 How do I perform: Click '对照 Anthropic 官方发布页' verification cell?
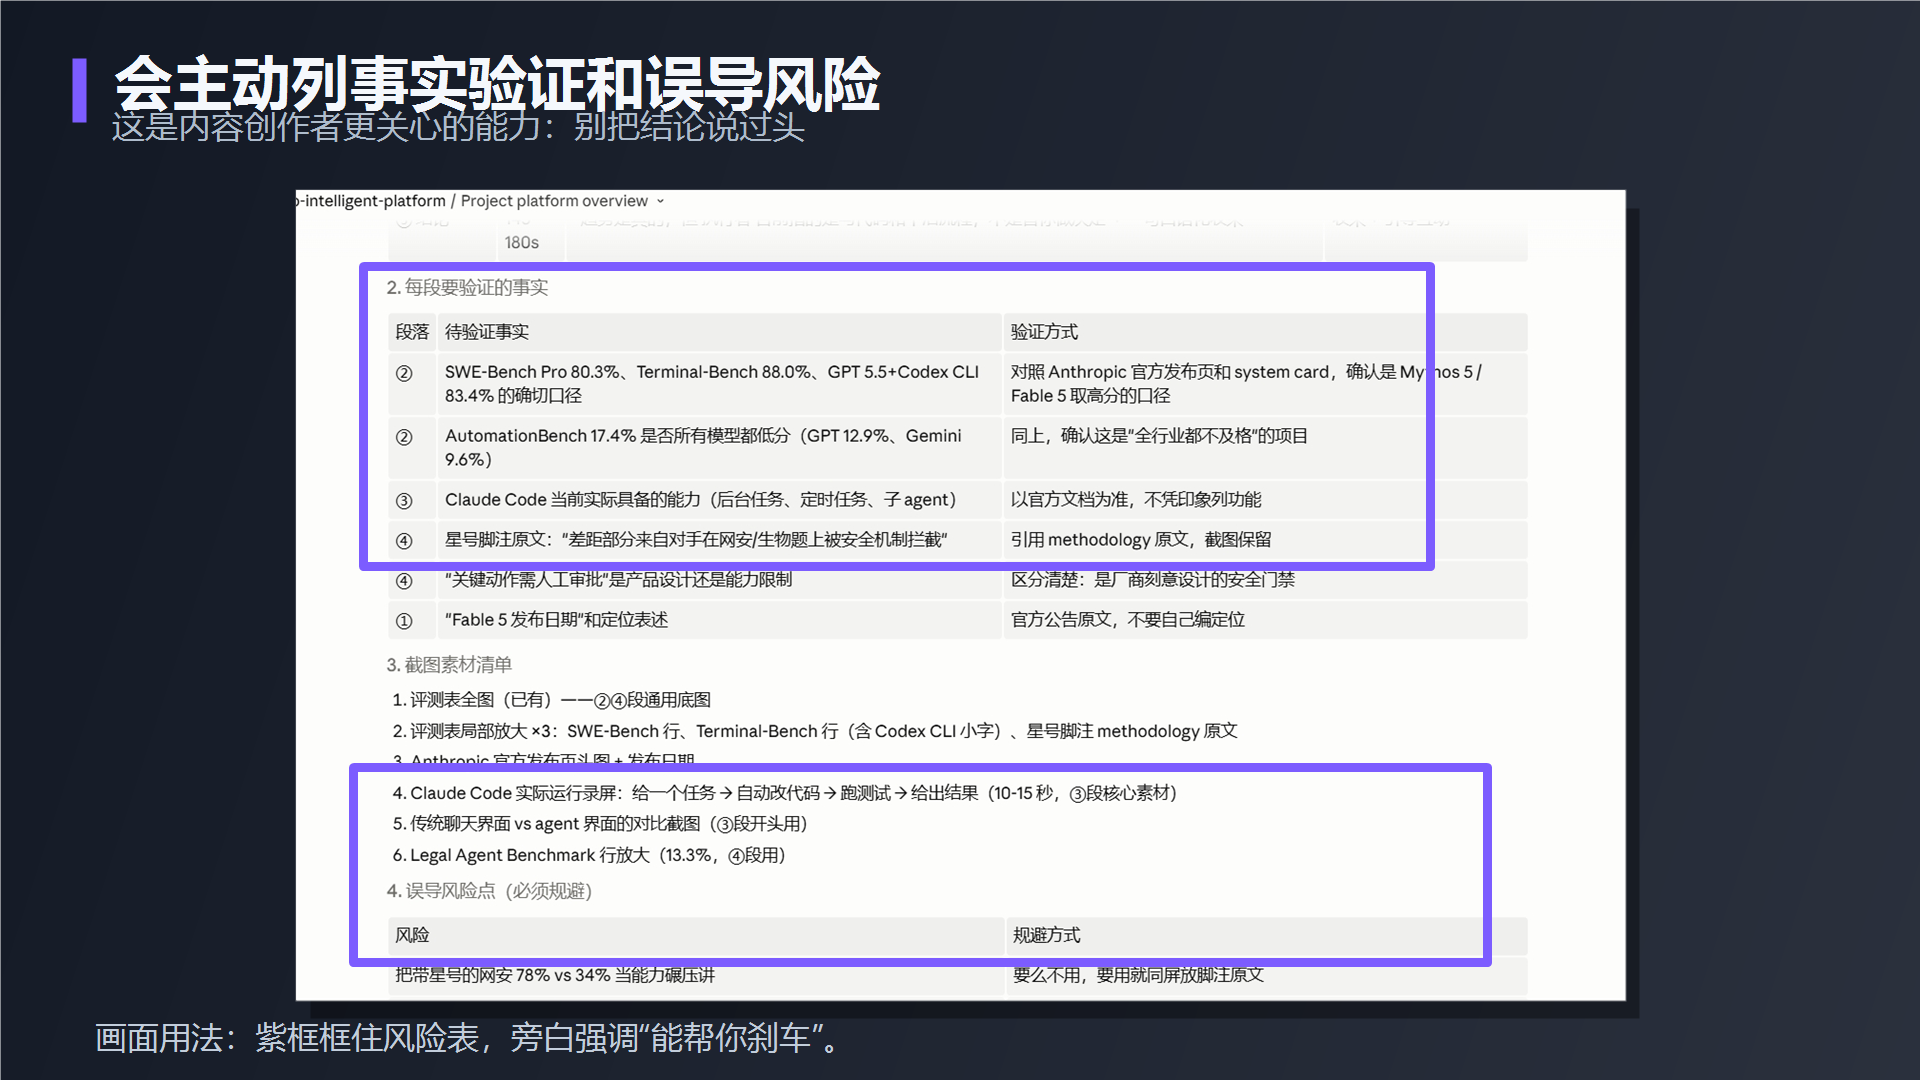coord(1265,384)
